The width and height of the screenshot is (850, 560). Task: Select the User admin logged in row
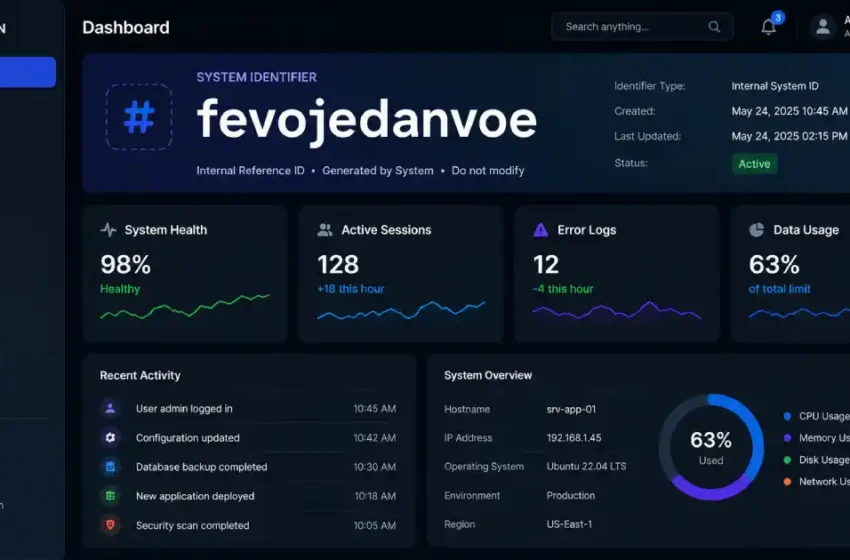tap(248, 408)
